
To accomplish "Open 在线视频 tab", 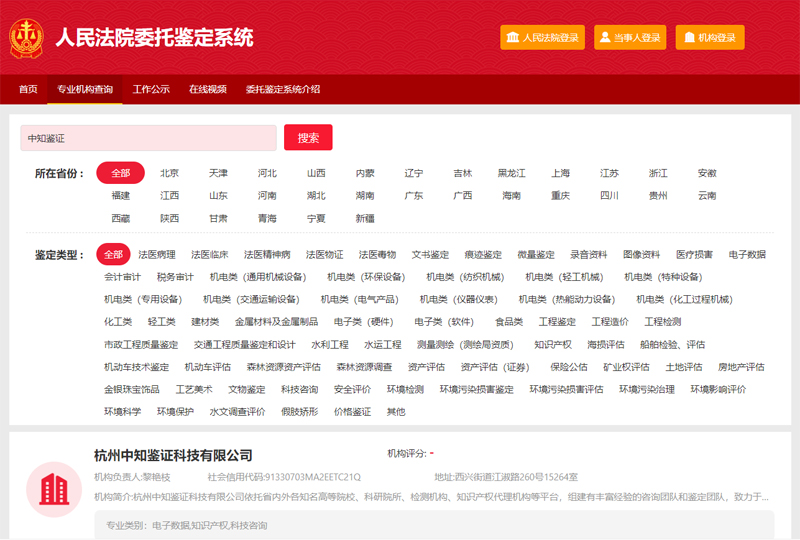I will (x=208, y=89).
